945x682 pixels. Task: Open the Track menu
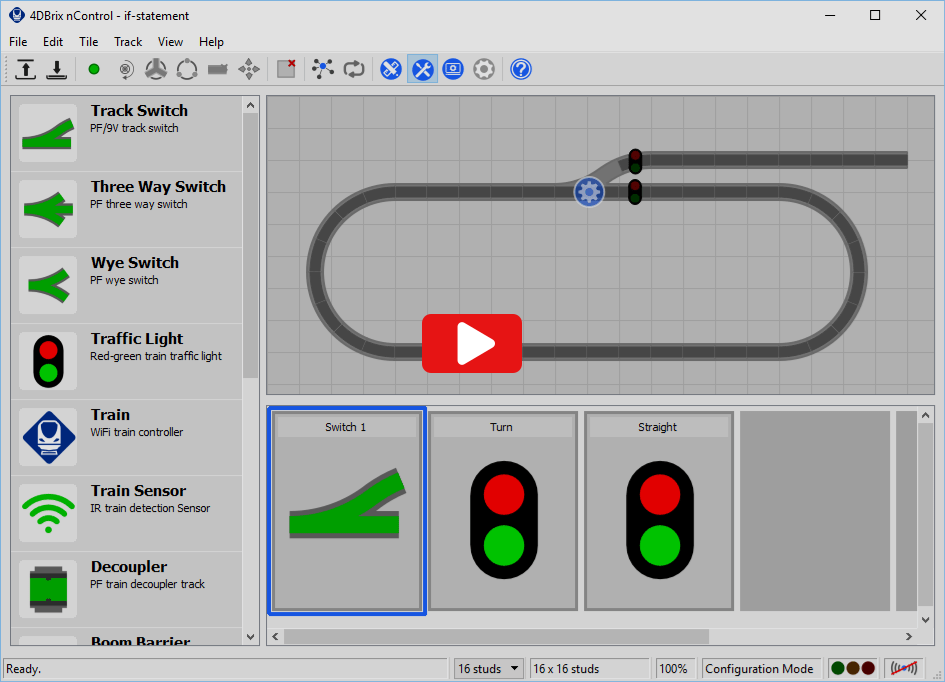128,42
